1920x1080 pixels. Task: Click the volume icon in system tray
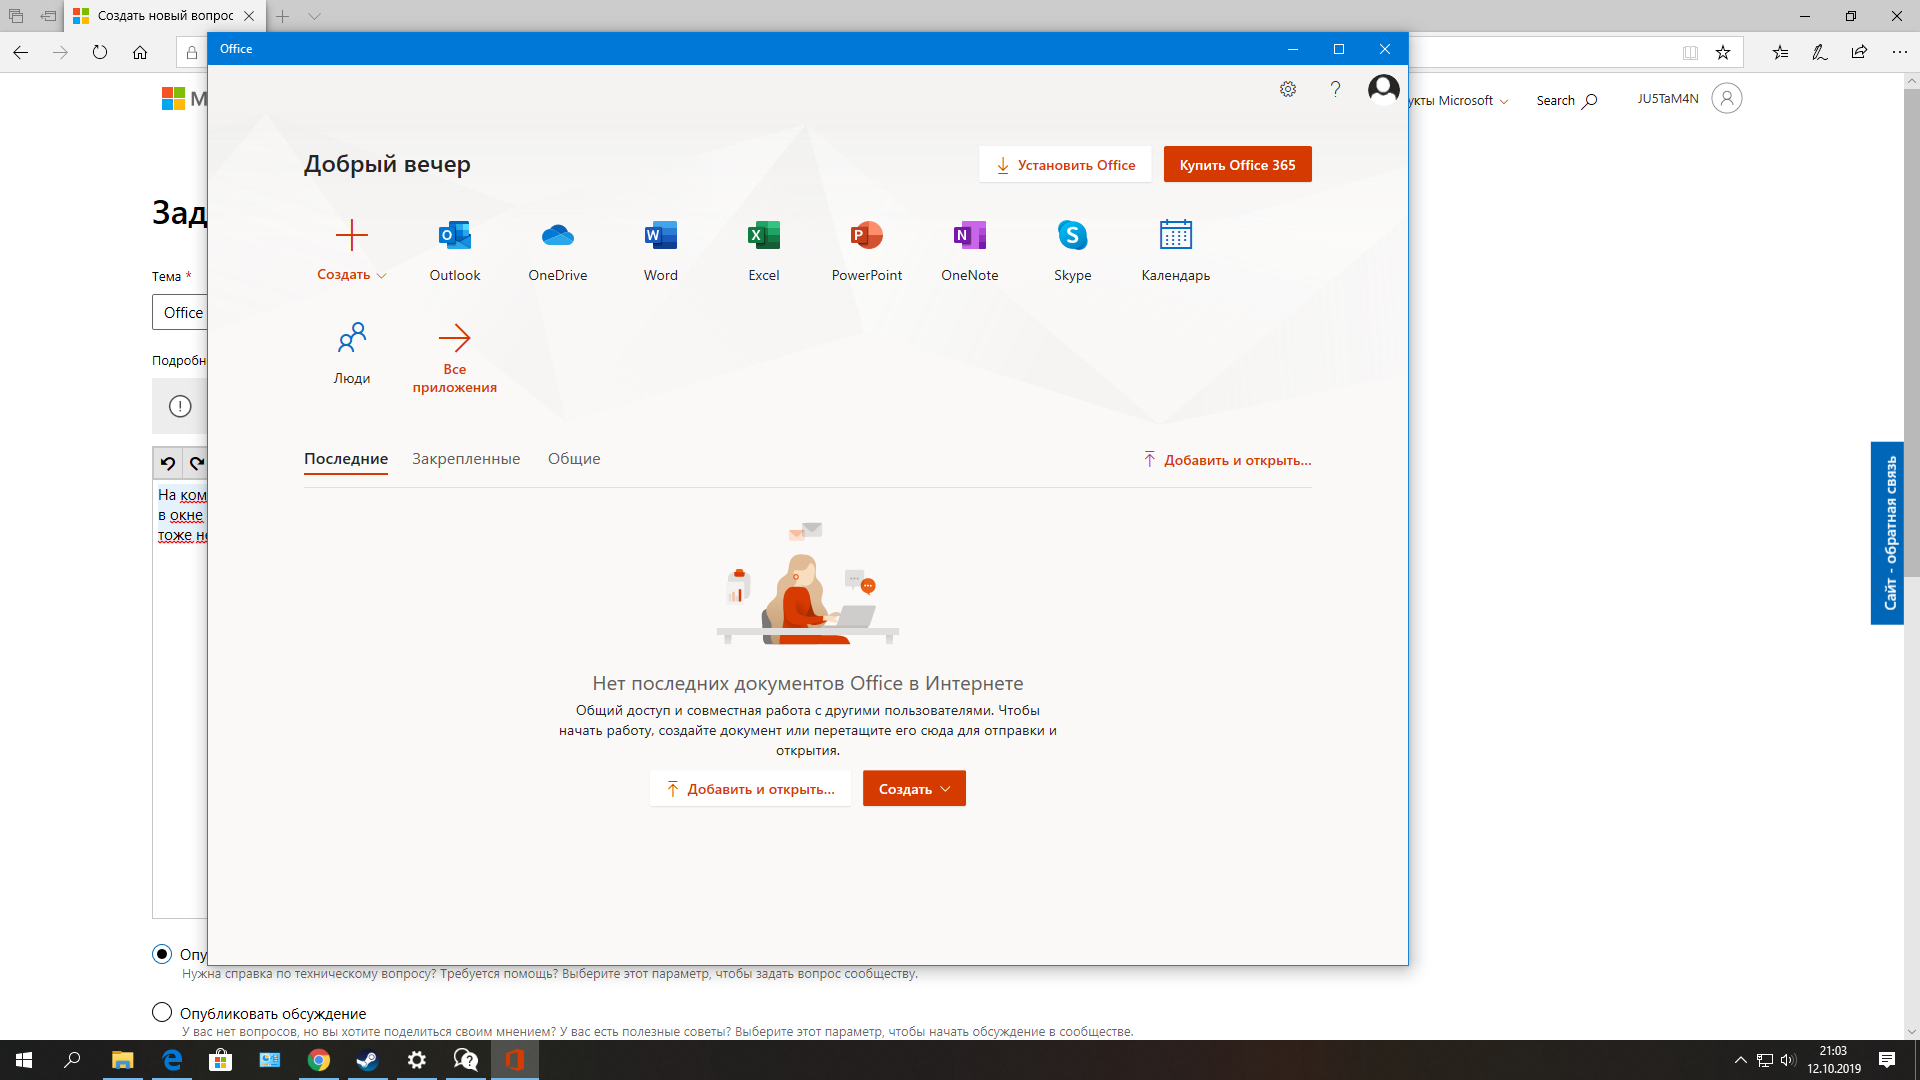(1788, 1060)
